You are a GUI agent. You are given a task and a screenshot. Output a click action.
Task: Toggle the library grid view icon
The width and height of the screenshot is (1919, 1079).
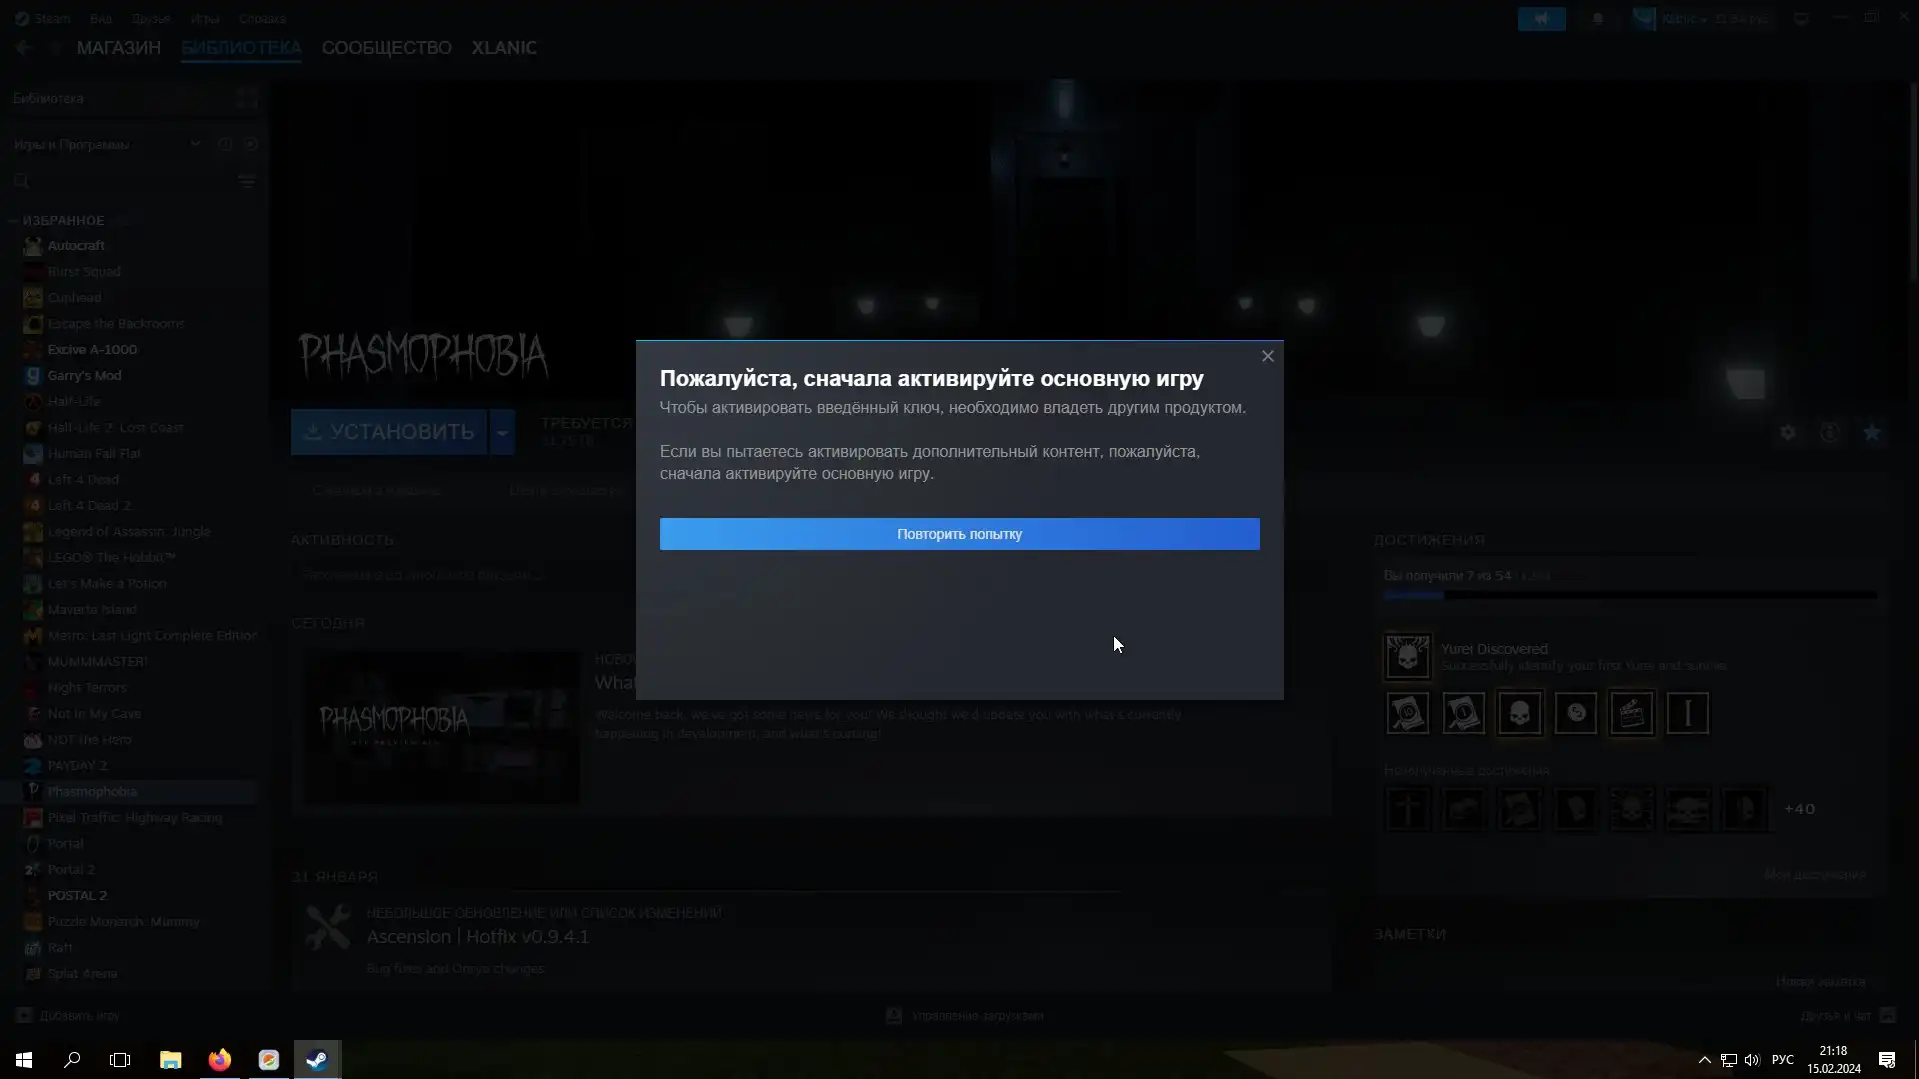247,98
